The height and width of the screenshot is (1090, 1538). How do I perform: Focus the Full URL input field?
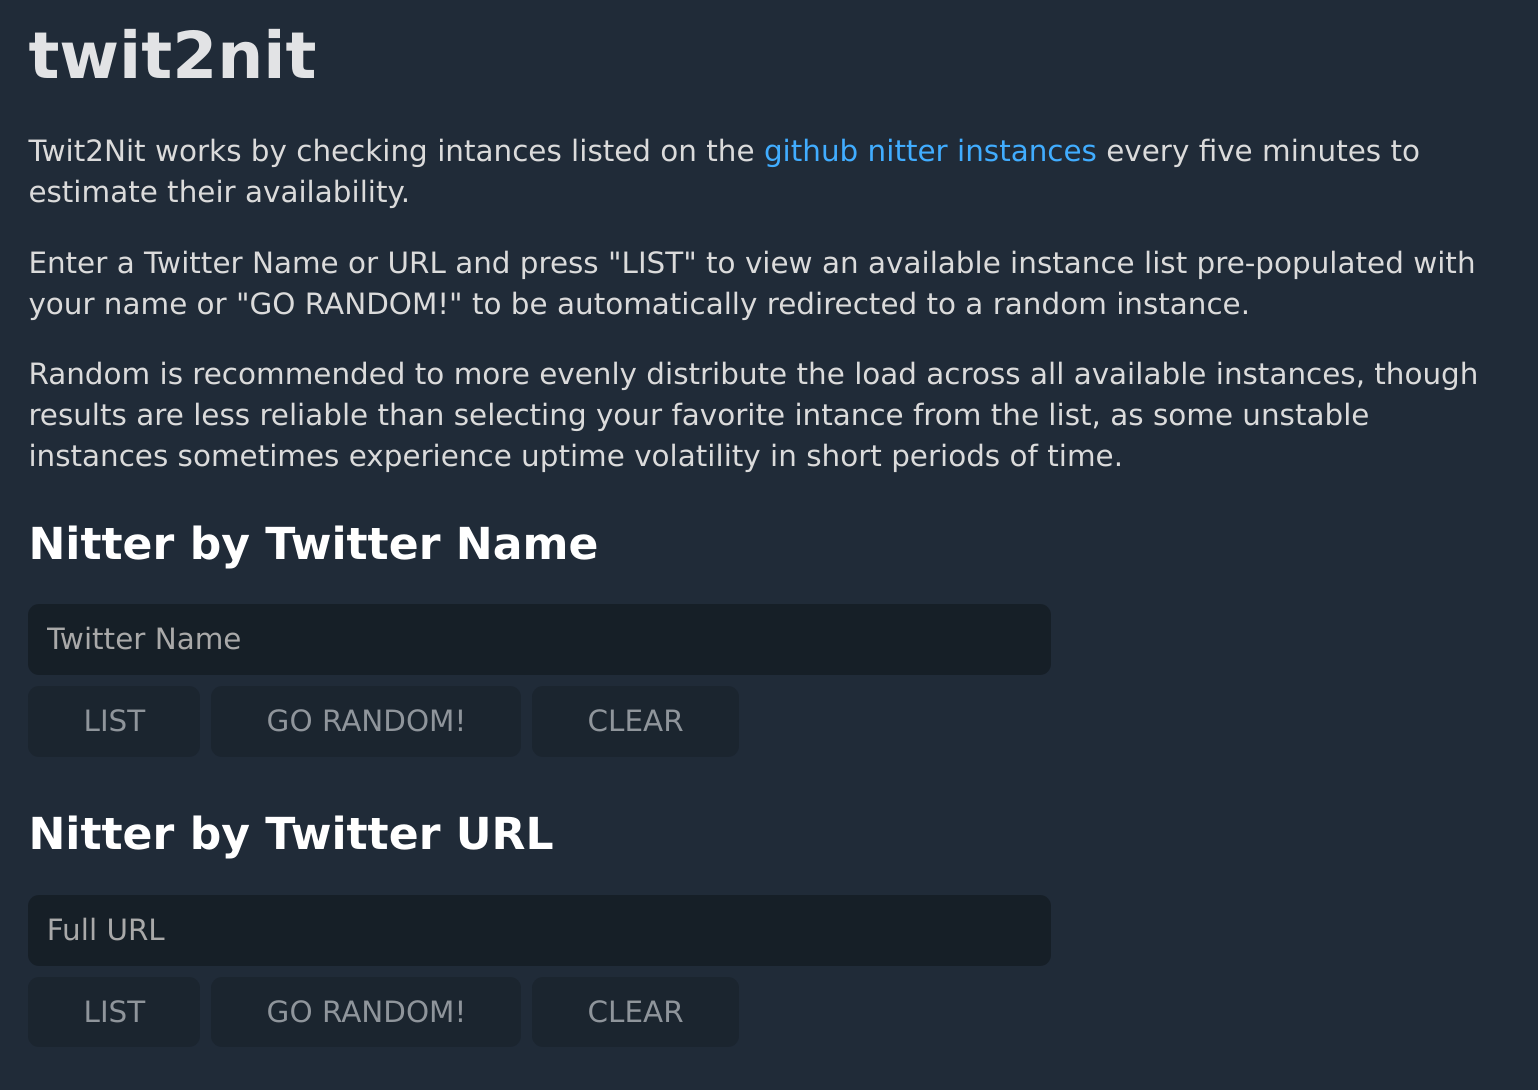tap(539, 930)
